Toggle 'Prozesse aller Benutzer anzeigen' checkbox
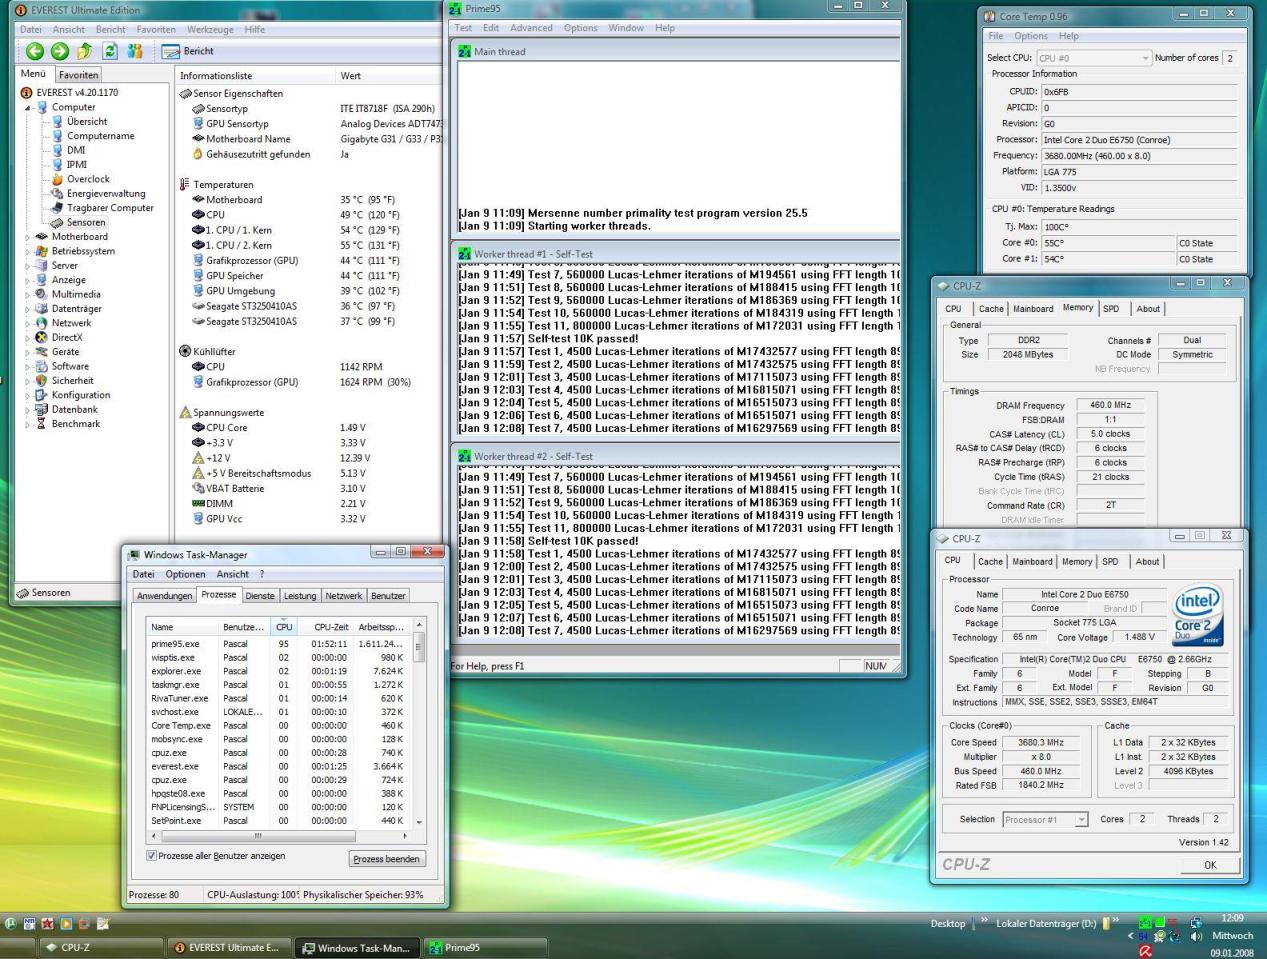 [152, 856]
